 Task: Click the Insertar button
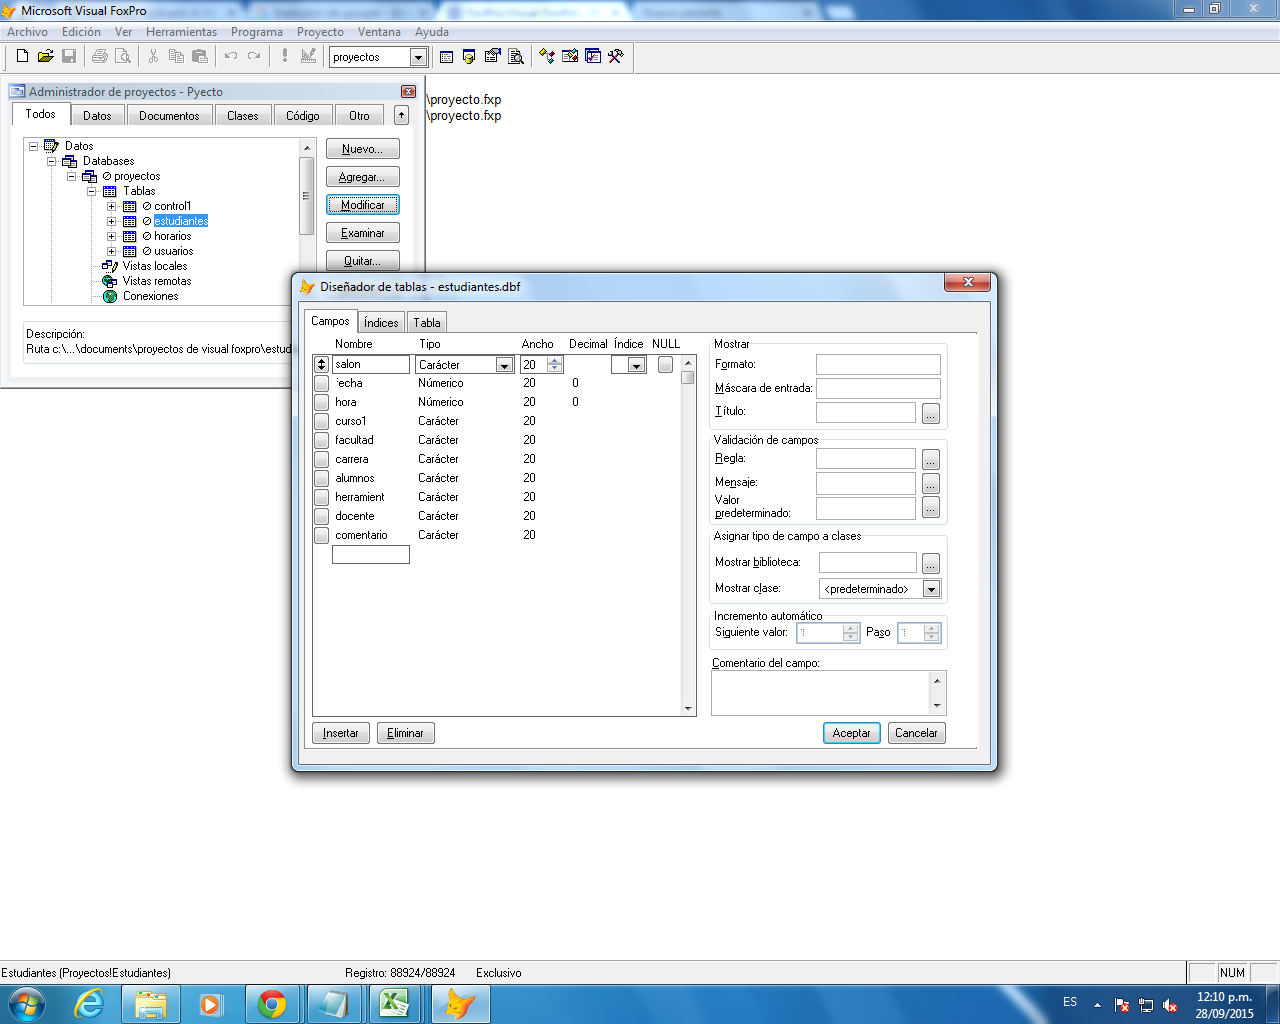[x=341, y=733]
